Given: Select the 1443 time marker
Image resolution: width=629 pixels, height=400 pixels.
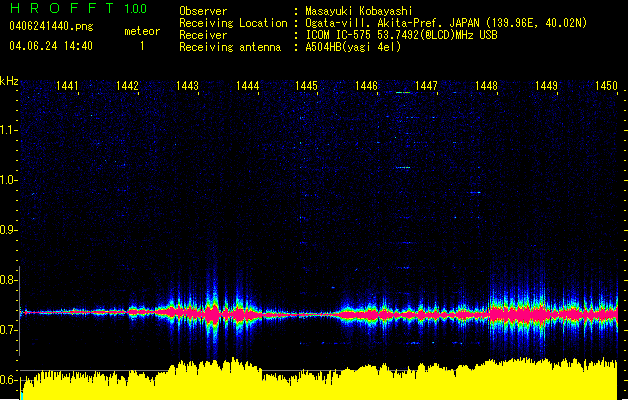Looking at the screenshot, I should pos(187,86).
